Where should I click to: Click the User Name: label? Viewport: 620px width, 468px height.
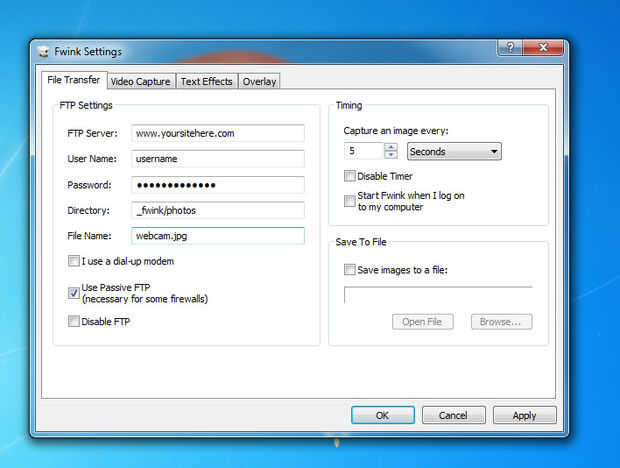pos(92,159)
